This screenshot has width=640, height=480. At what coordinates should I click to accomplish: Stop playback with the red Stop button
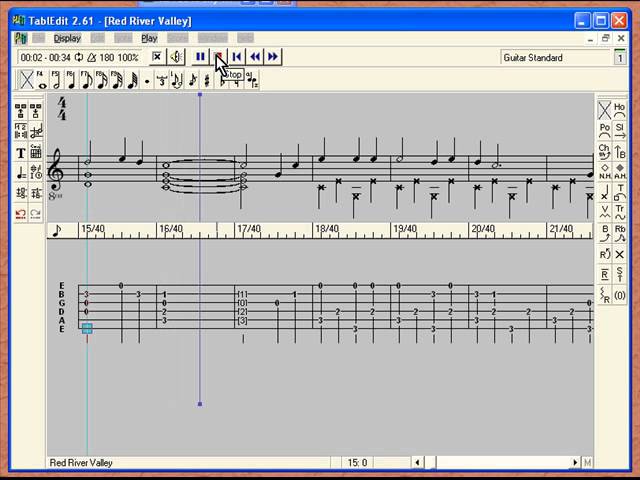click(219, 57)
